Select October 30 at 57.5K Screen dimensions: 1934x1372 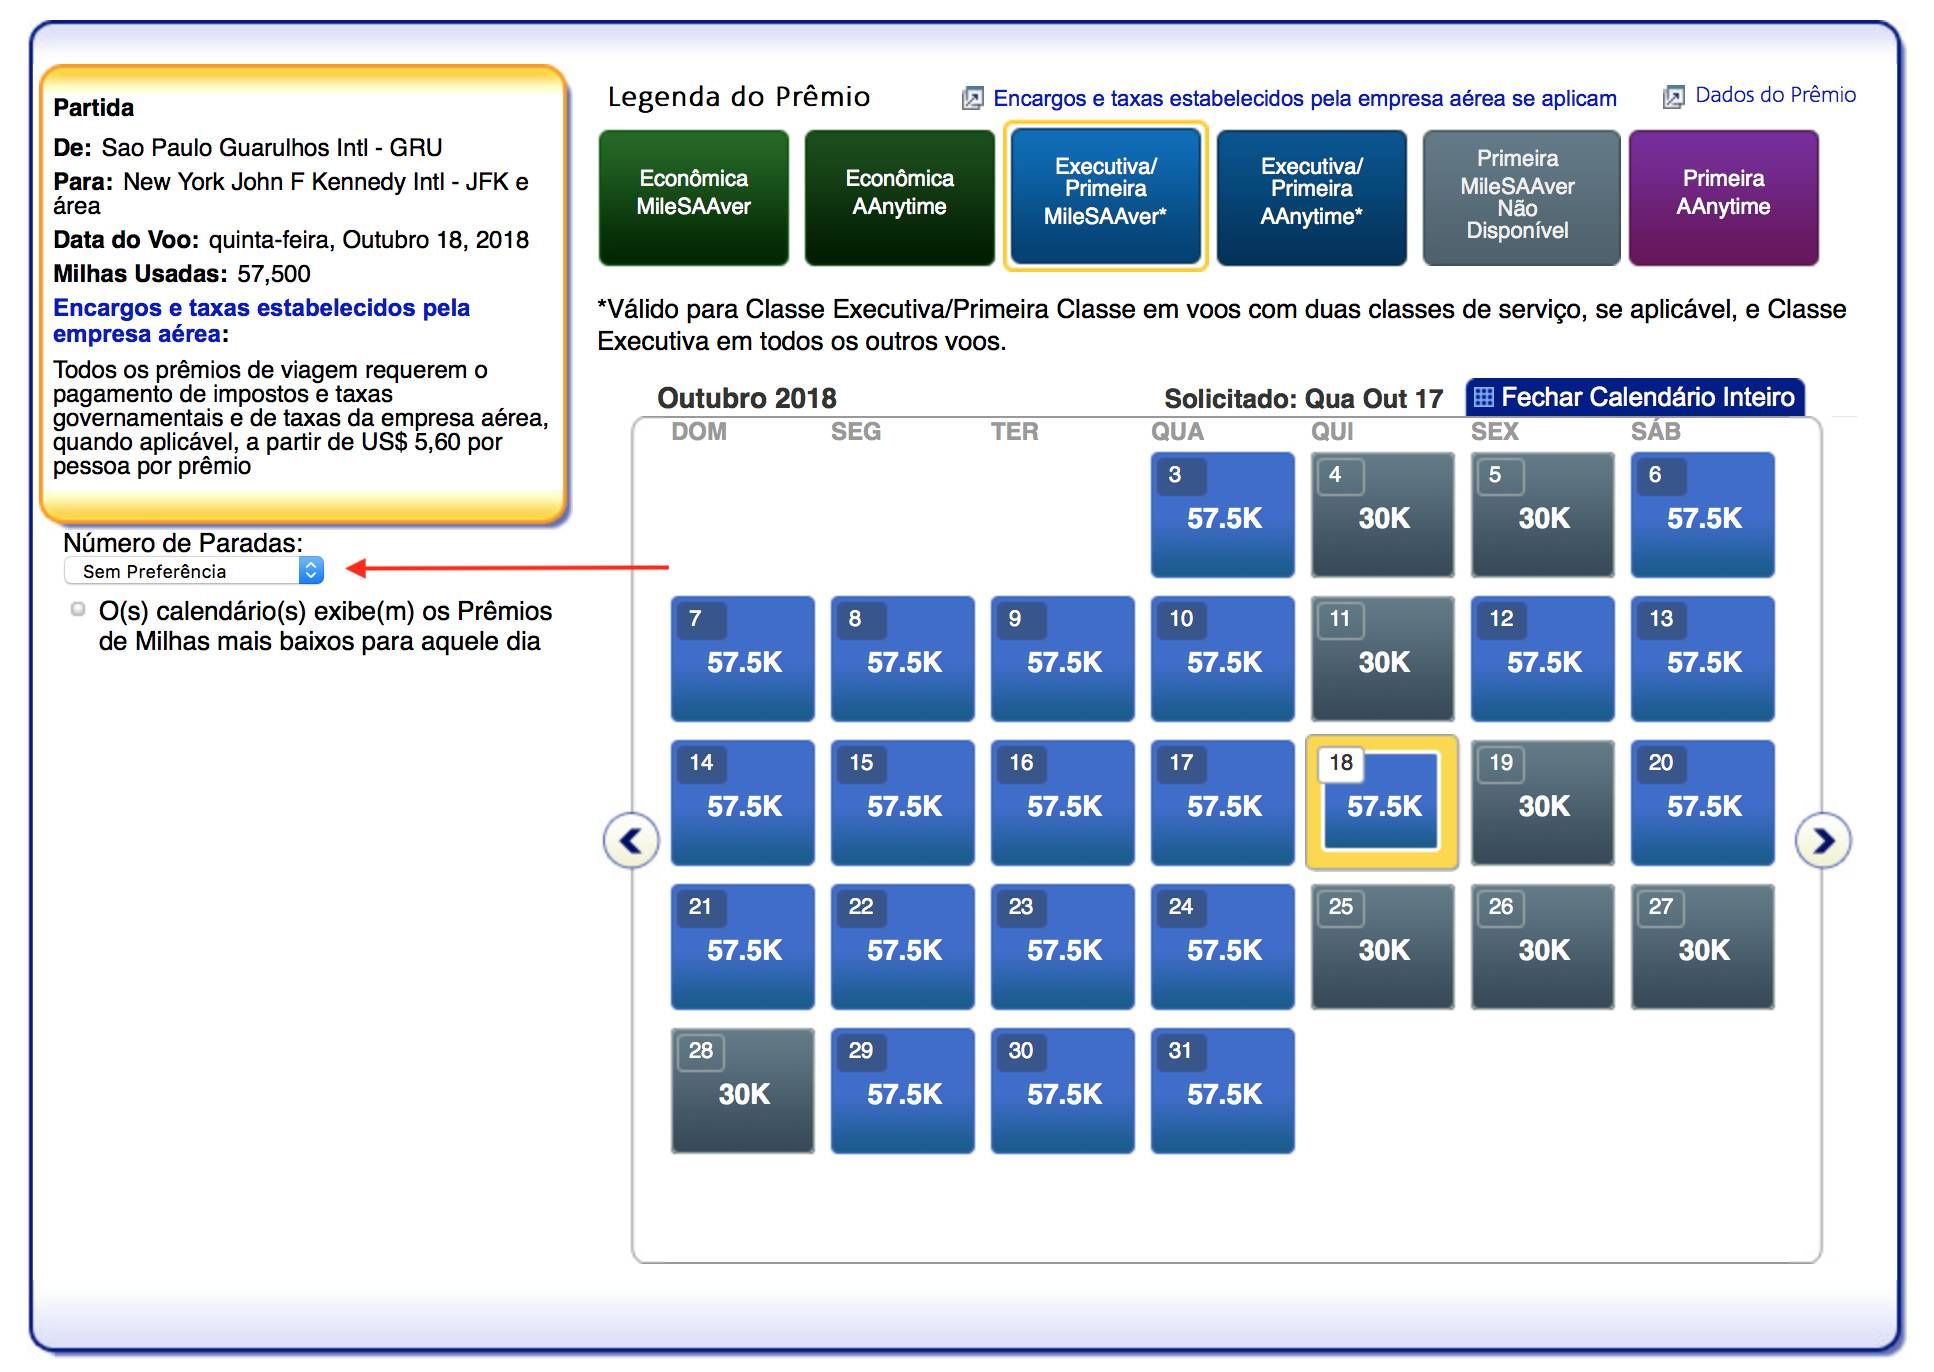pyautogui.click(x=1063, y=1090)
